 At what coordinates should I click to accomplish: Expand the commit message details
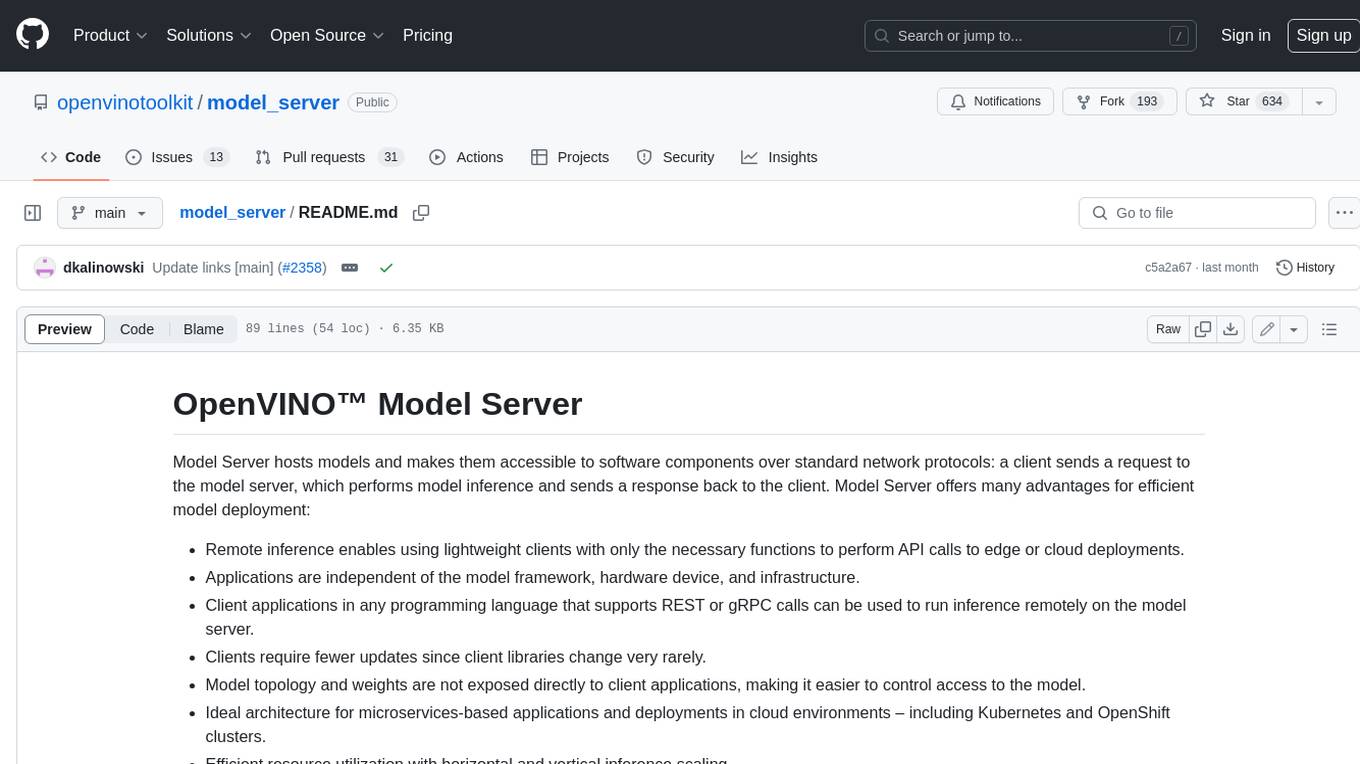tap(350, 268)
